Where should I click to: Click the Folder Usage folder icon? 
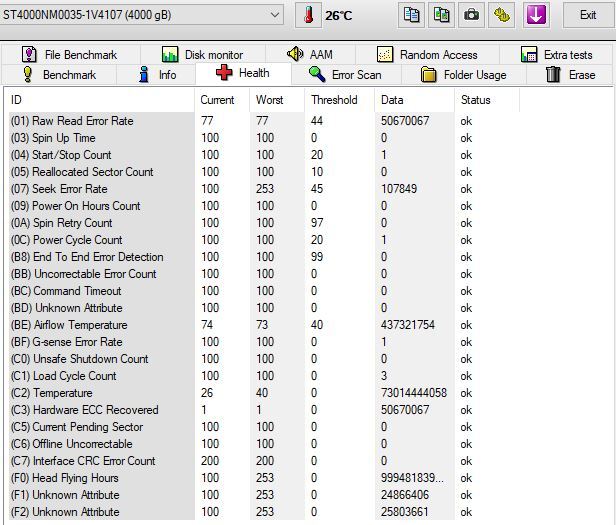pos(429,74)
